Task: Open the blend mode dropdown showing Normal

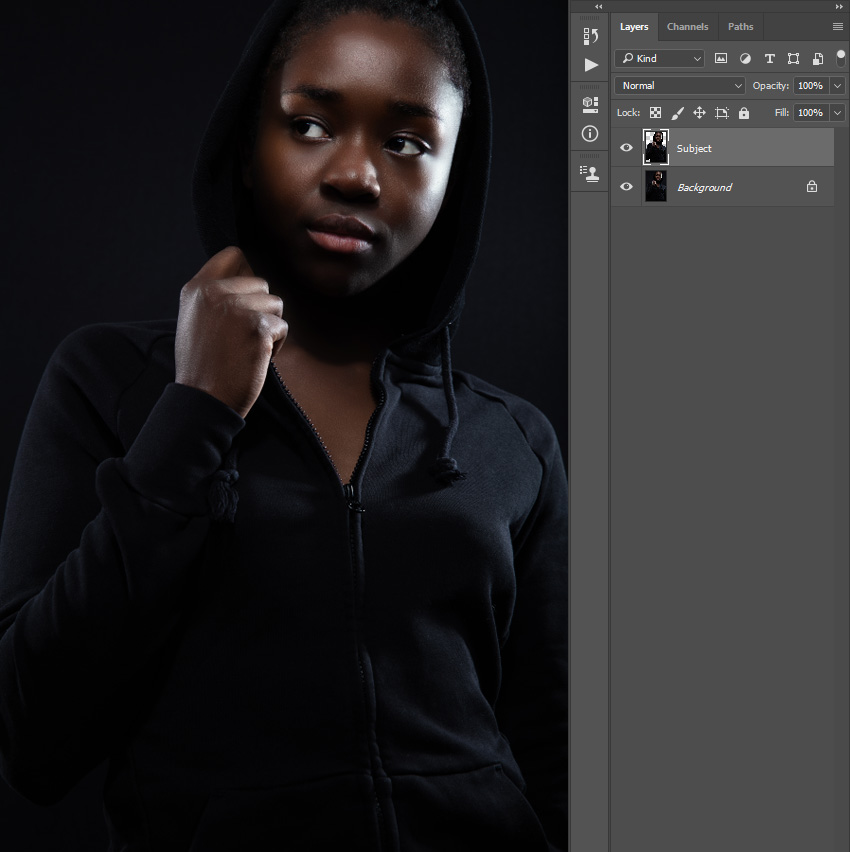Action: coord(679,85)
